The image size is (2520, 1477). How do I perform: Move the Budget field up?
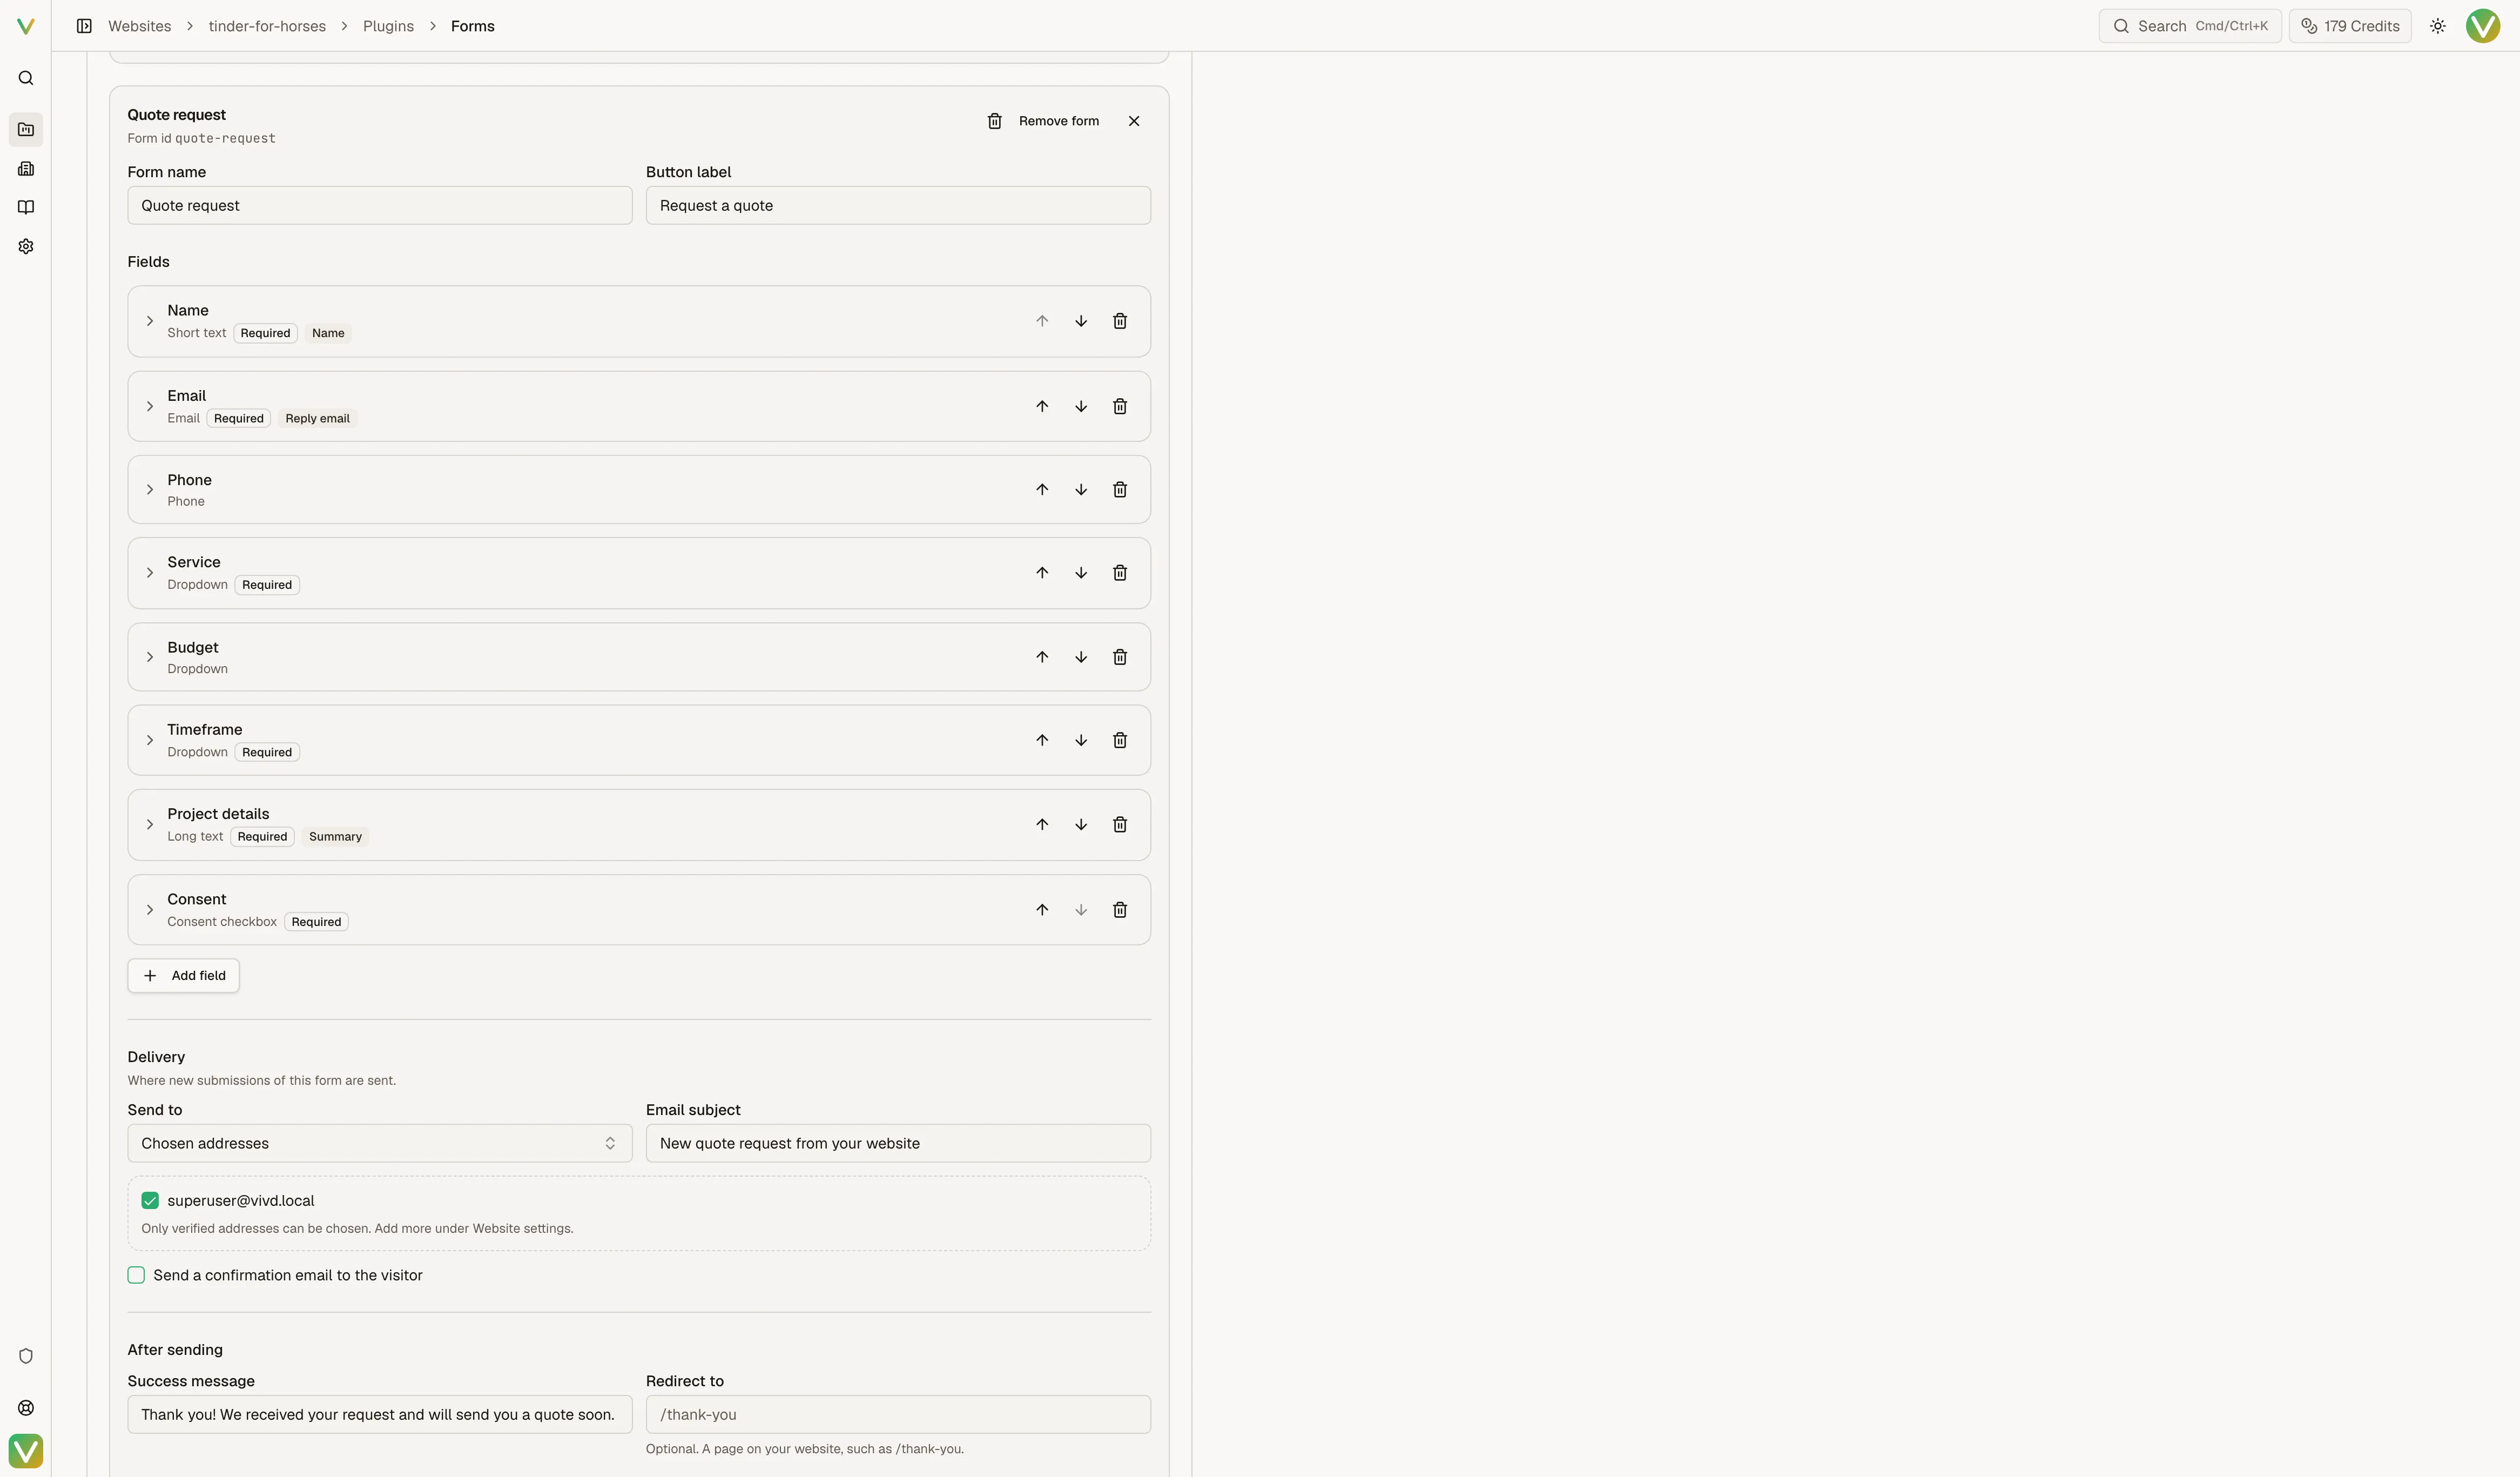(x=1042, y=657)
